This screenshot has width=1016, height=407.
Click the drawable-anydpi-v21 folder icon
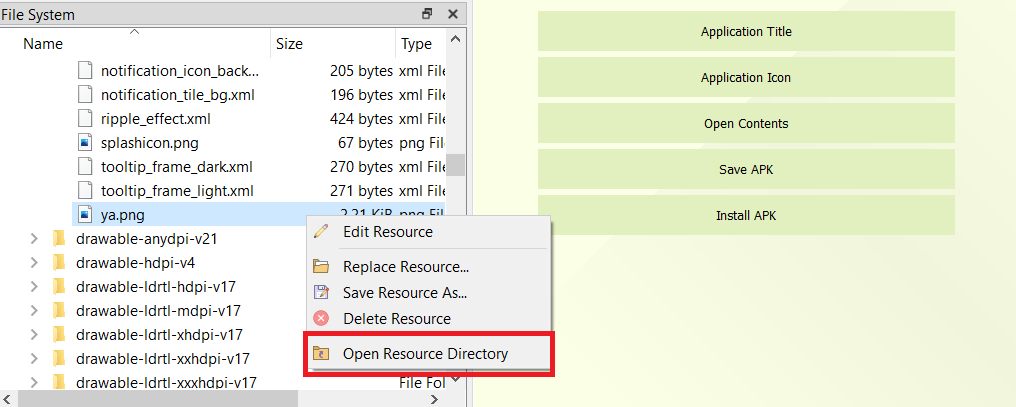click(x=59, y=239)
